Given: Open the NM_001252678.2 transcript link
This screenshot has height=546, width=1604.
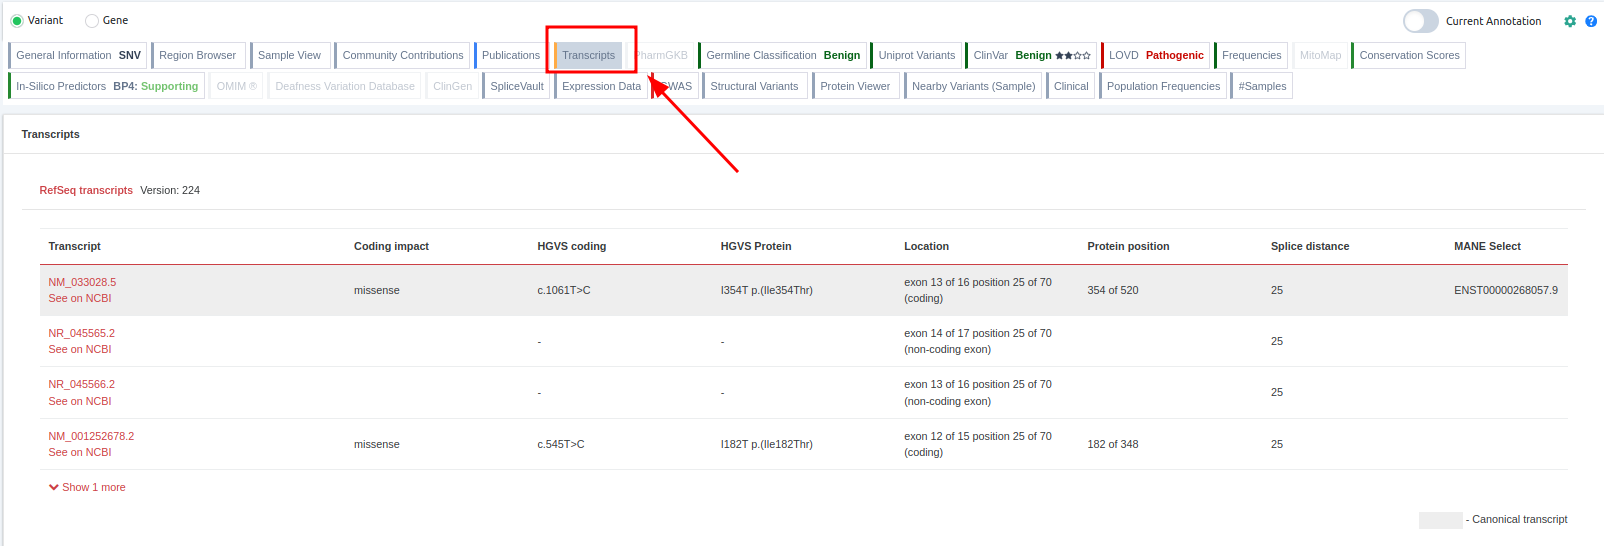Looking at the screenshot, I should (91, 437).
